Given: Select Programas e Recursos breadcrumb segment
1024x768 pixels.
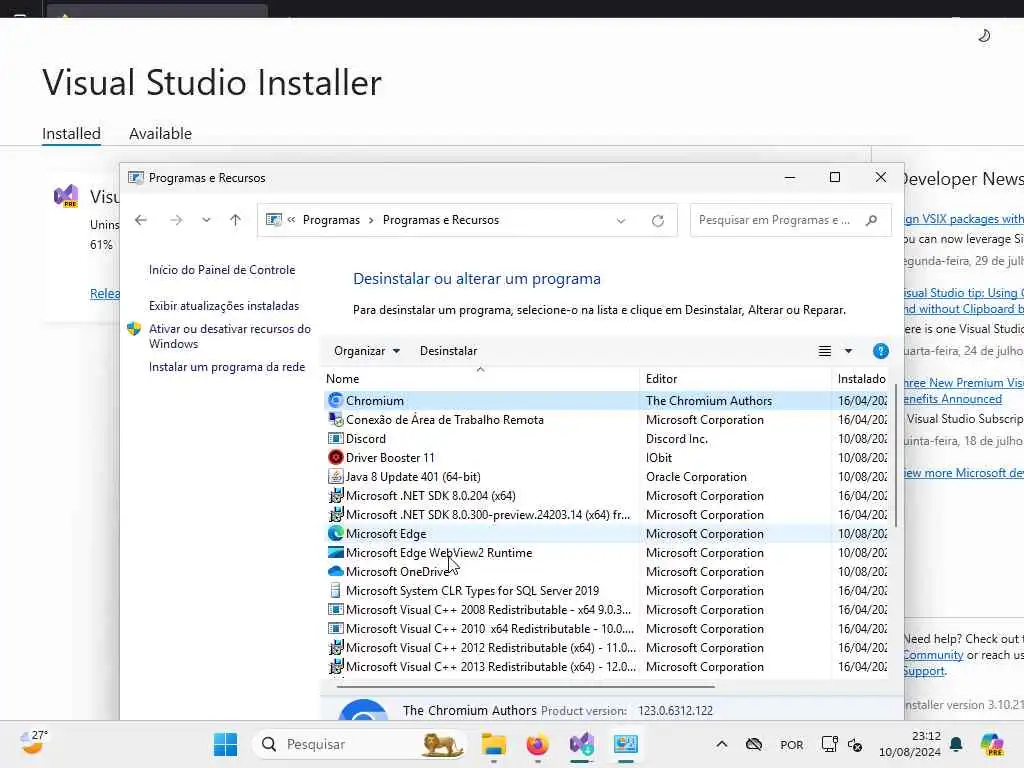Looking at the screenshot, I should tap(441, 220).
